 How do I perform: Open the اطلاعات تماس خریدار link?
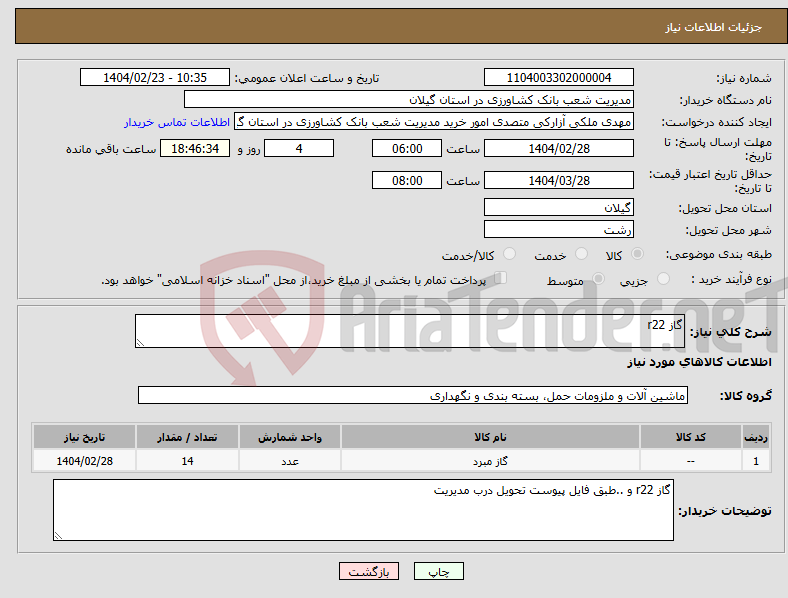pyautogui.click(x=177, y=122)
